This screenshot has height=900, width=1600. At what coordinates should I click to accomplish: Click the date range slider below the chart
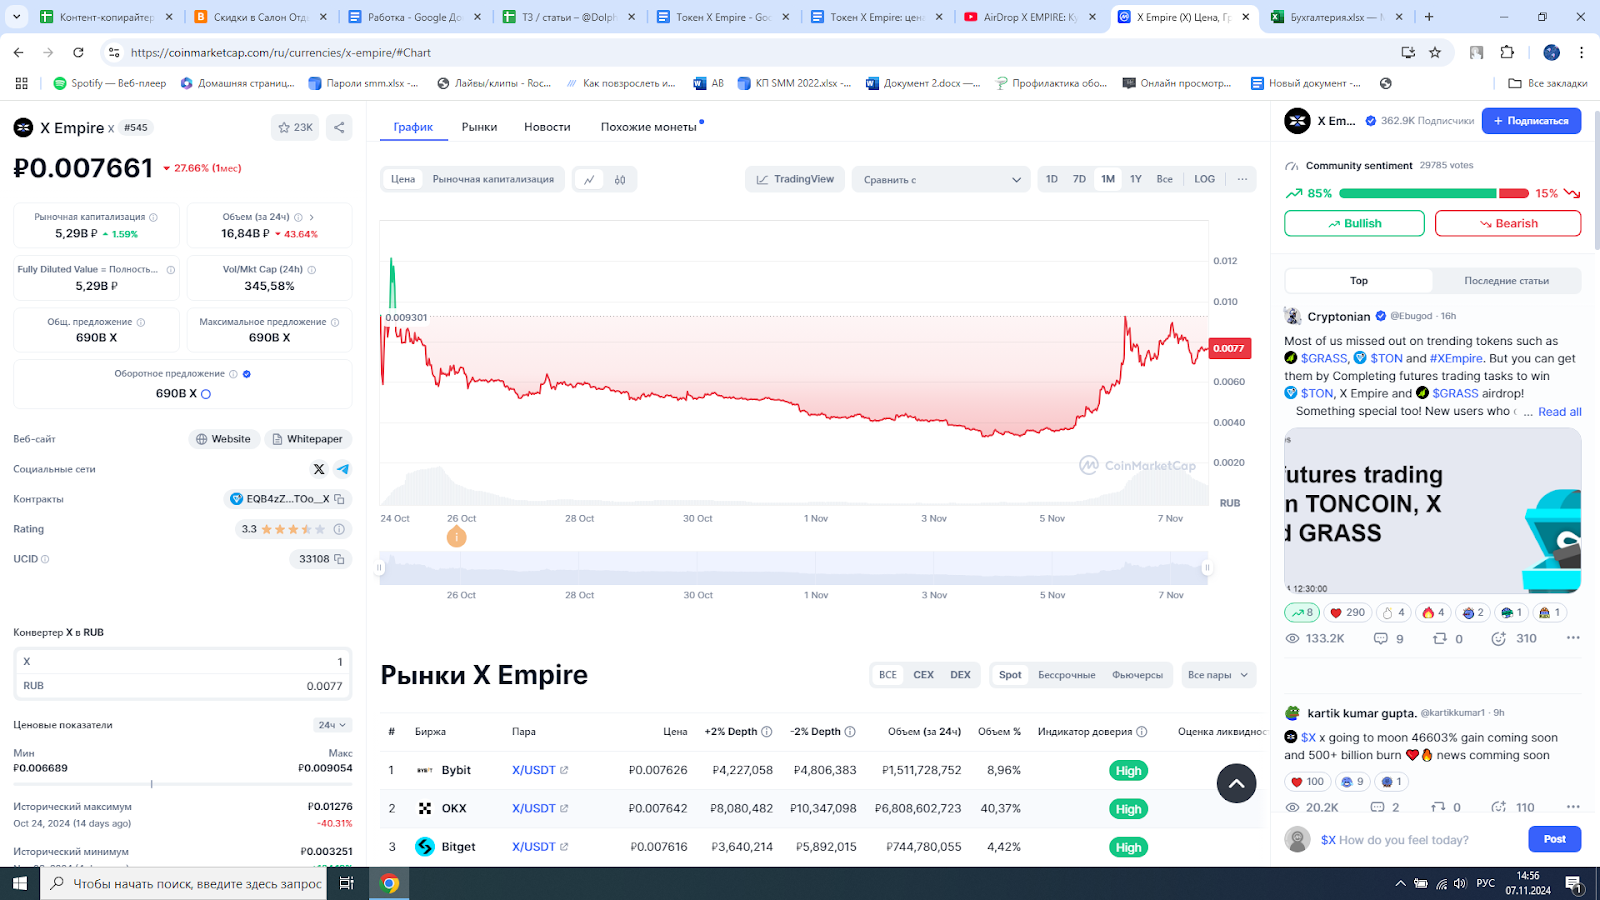[x=795, y=567]
